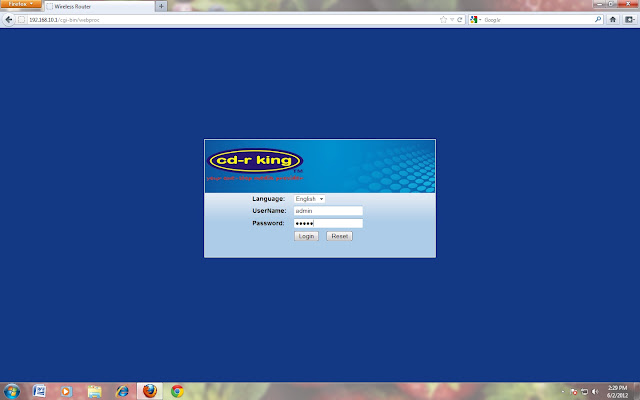The width and height of the screenshot is (640, 400).
Task: Open Google Chrome from the taskbar
Action: [177, 391]
